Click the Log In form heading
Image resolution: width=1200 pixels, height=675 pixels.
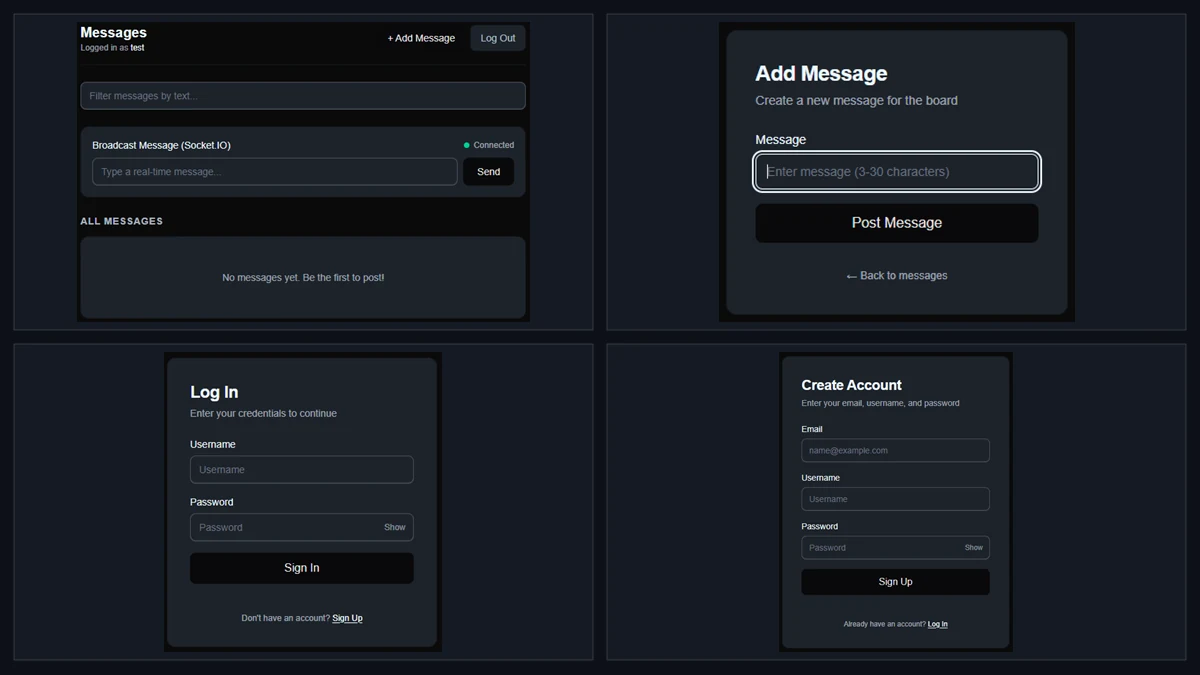pyautogui.click(x=214, y=392)
